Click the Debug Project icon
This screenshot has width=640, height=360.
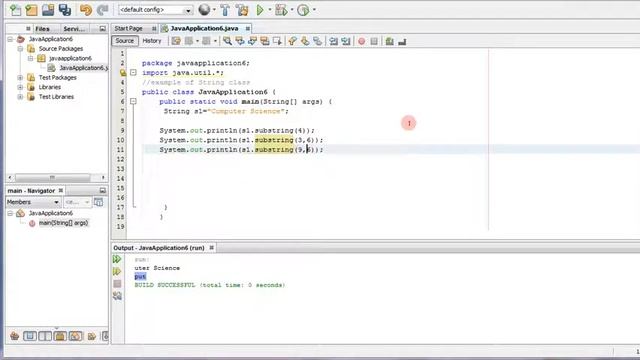281,10
